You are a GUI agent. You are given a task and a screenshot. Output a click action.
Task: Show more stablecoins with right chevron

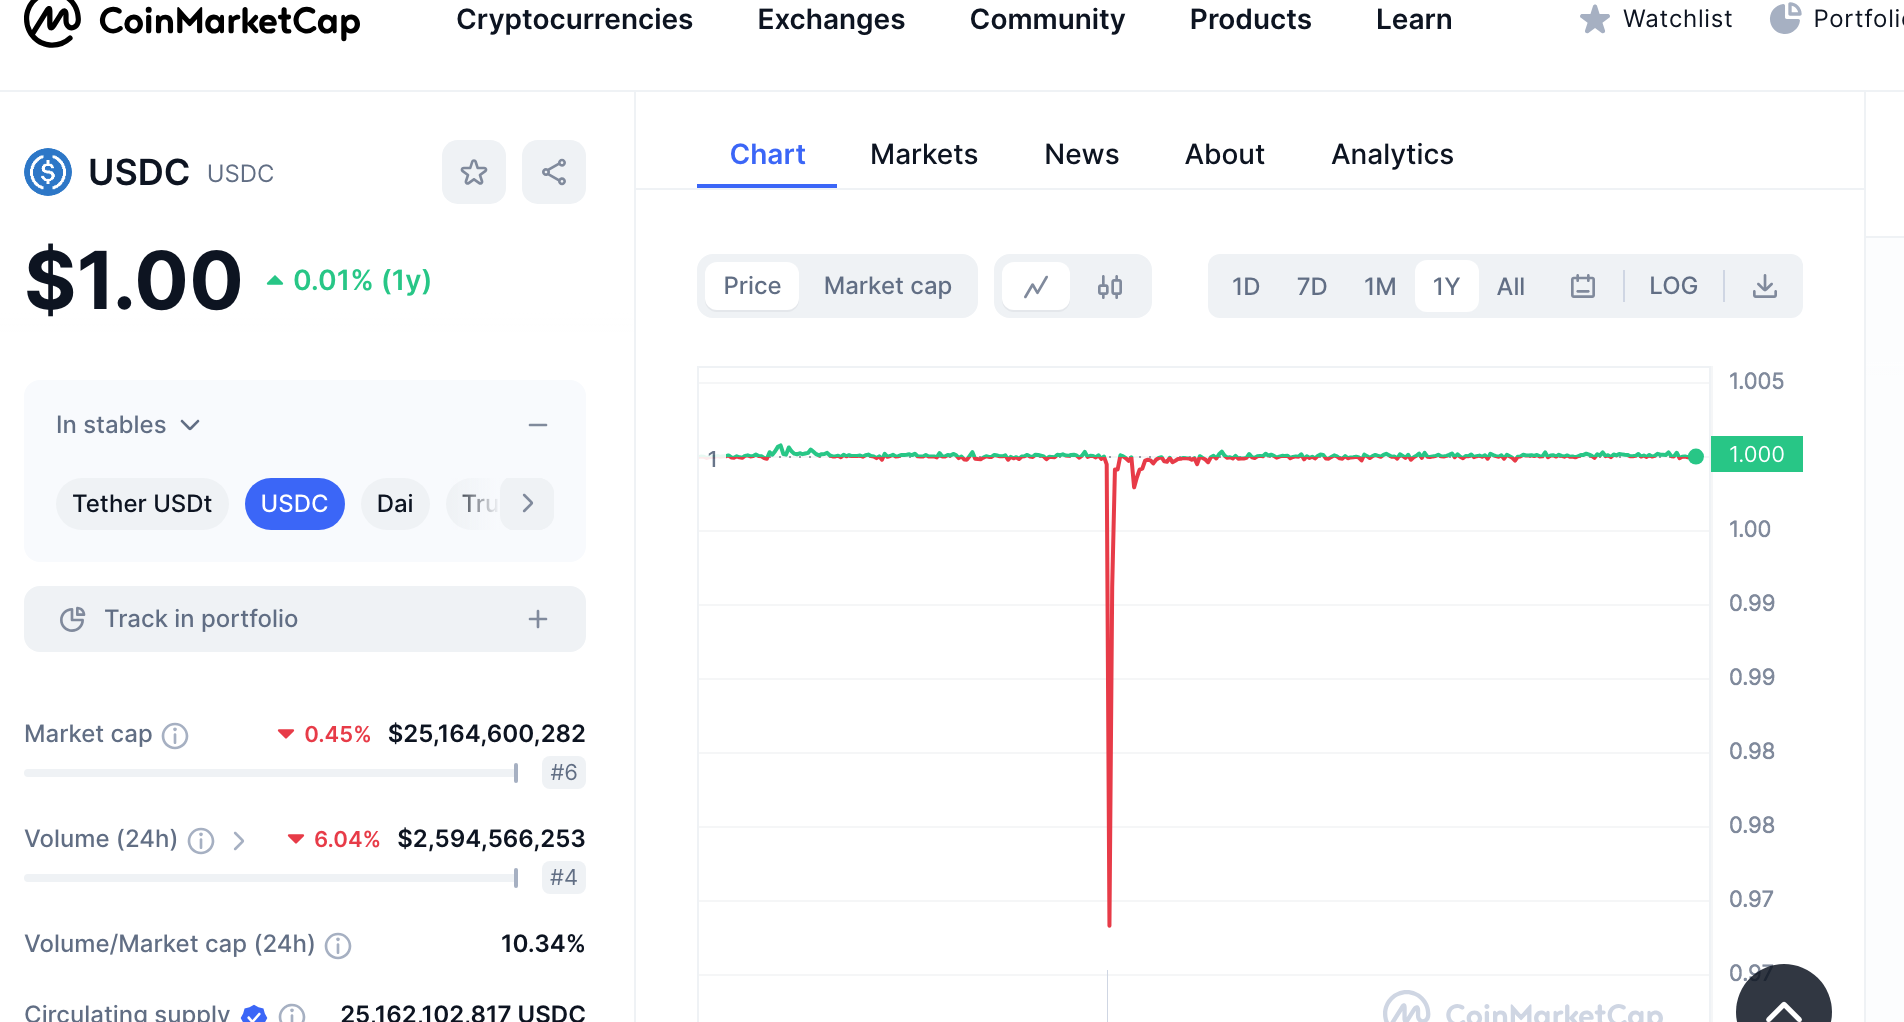[528, 503]
